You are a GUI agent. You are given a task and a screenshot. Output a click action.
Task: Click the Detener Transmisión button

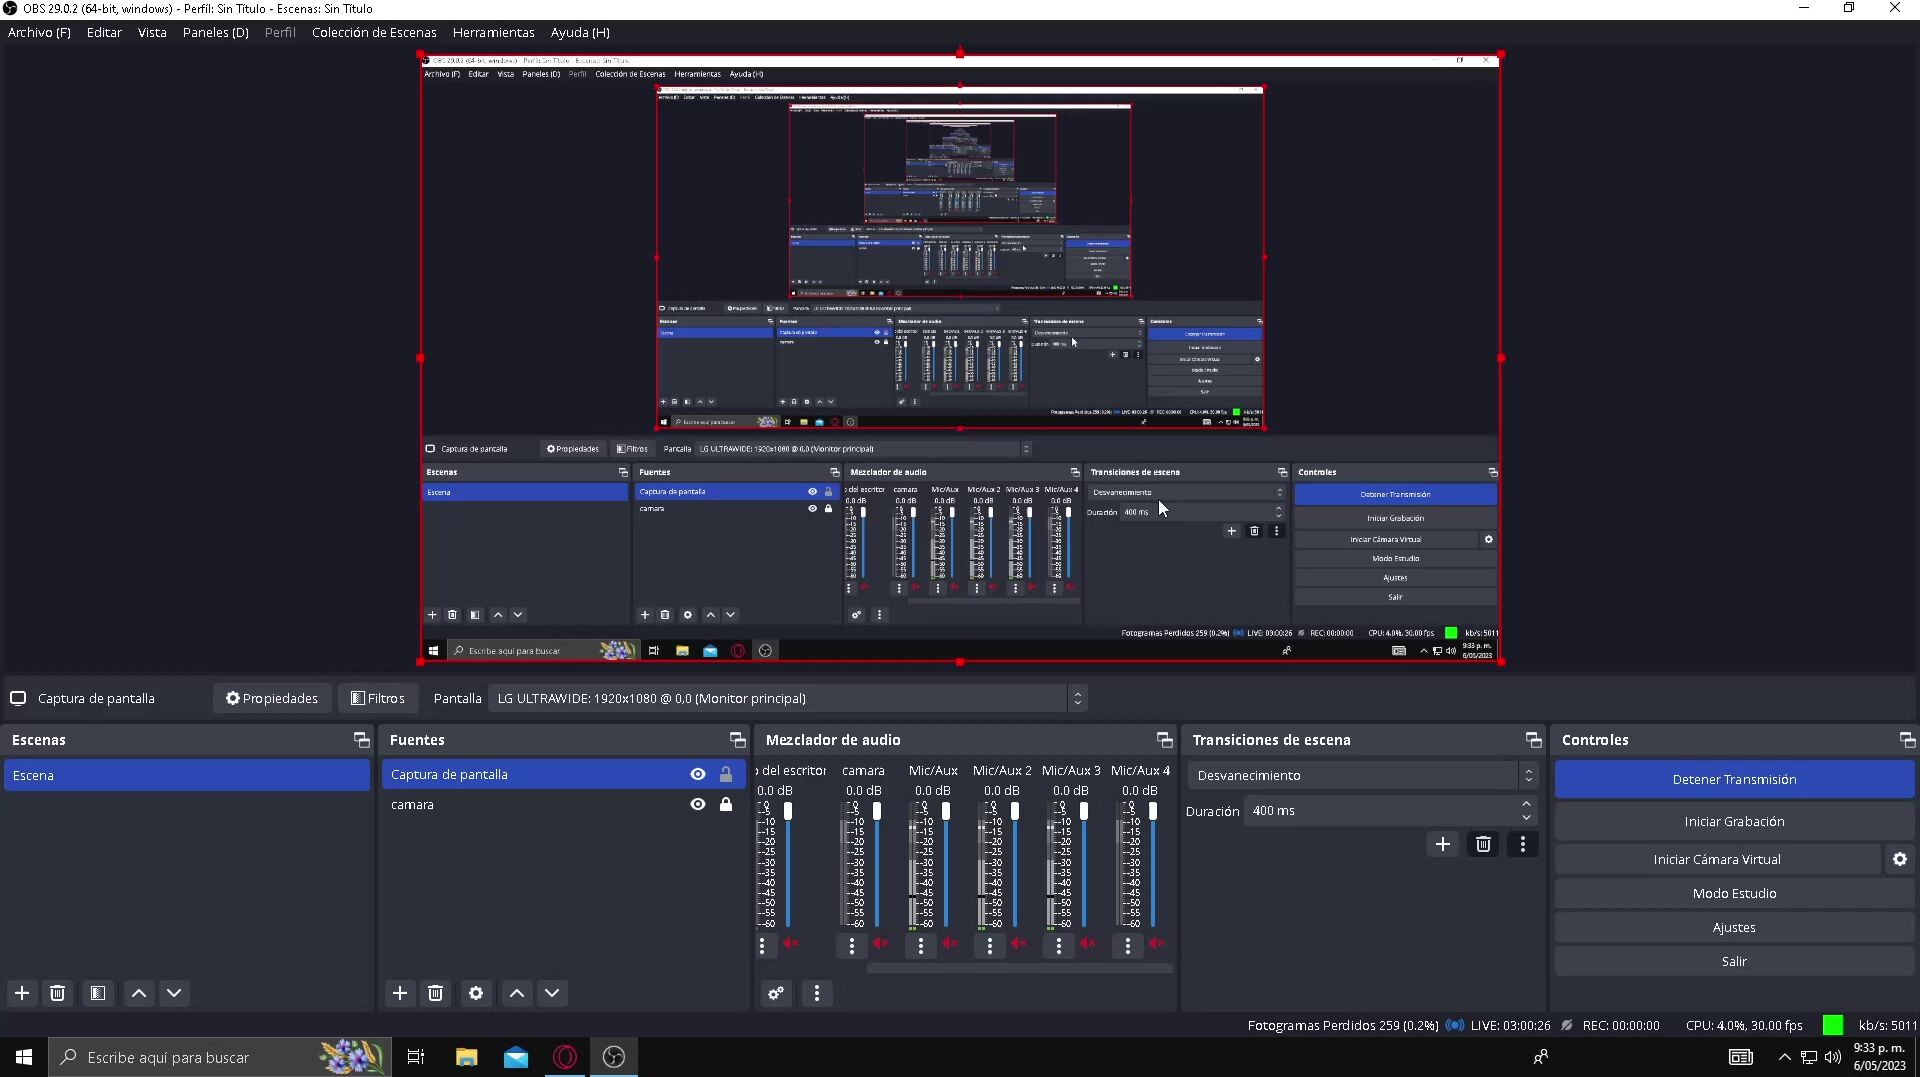coord(1734,779)
